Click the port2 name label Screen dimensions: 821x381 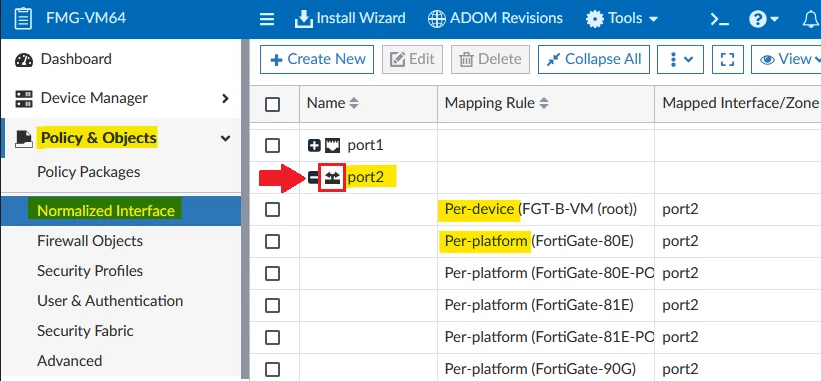pyautogui.click(x=365, y=178)
